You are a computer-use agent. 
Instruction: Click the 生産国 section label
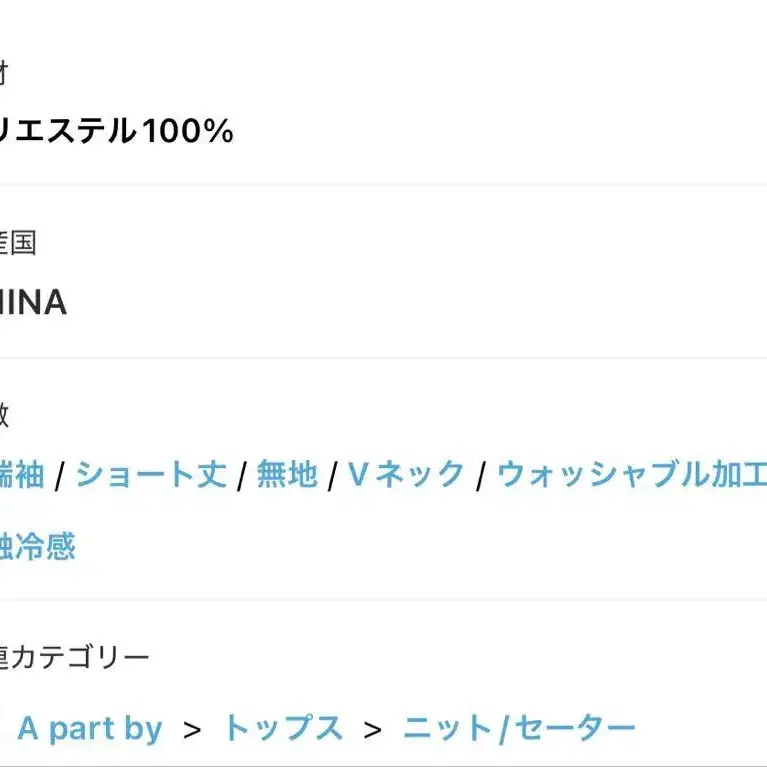18,243
